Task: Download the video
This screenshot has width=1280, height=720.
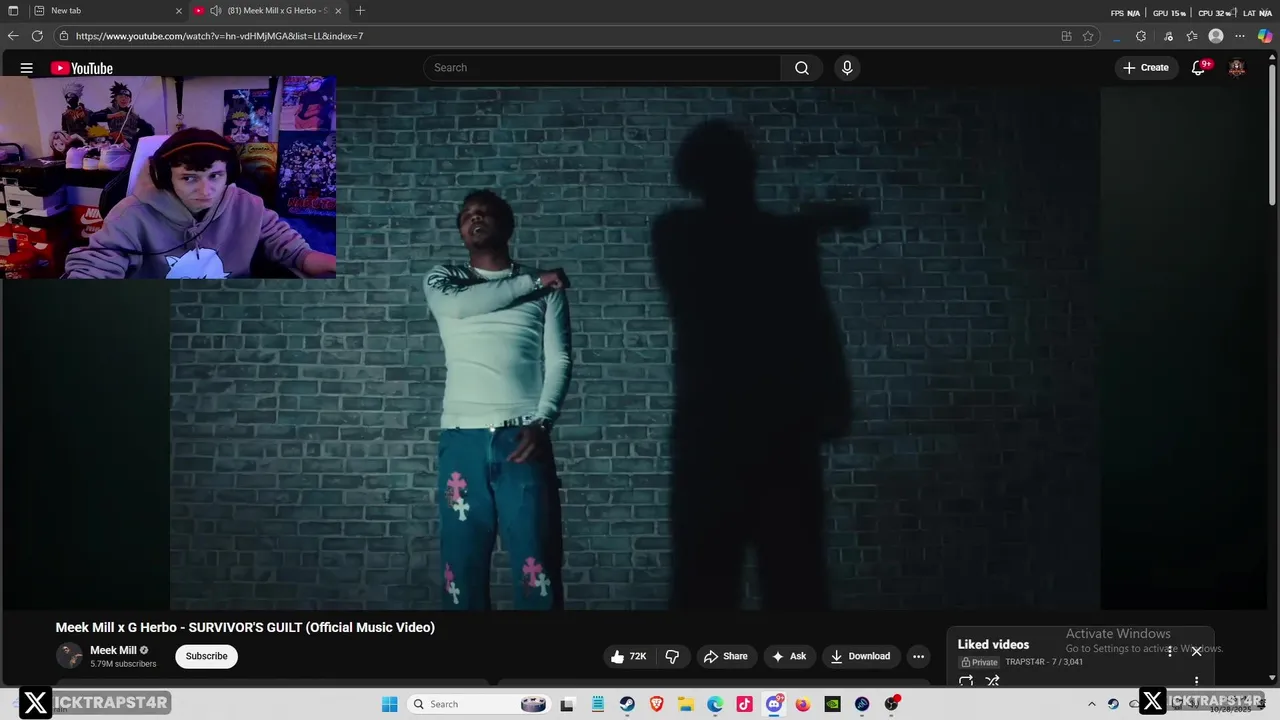Action: point(861,656)
